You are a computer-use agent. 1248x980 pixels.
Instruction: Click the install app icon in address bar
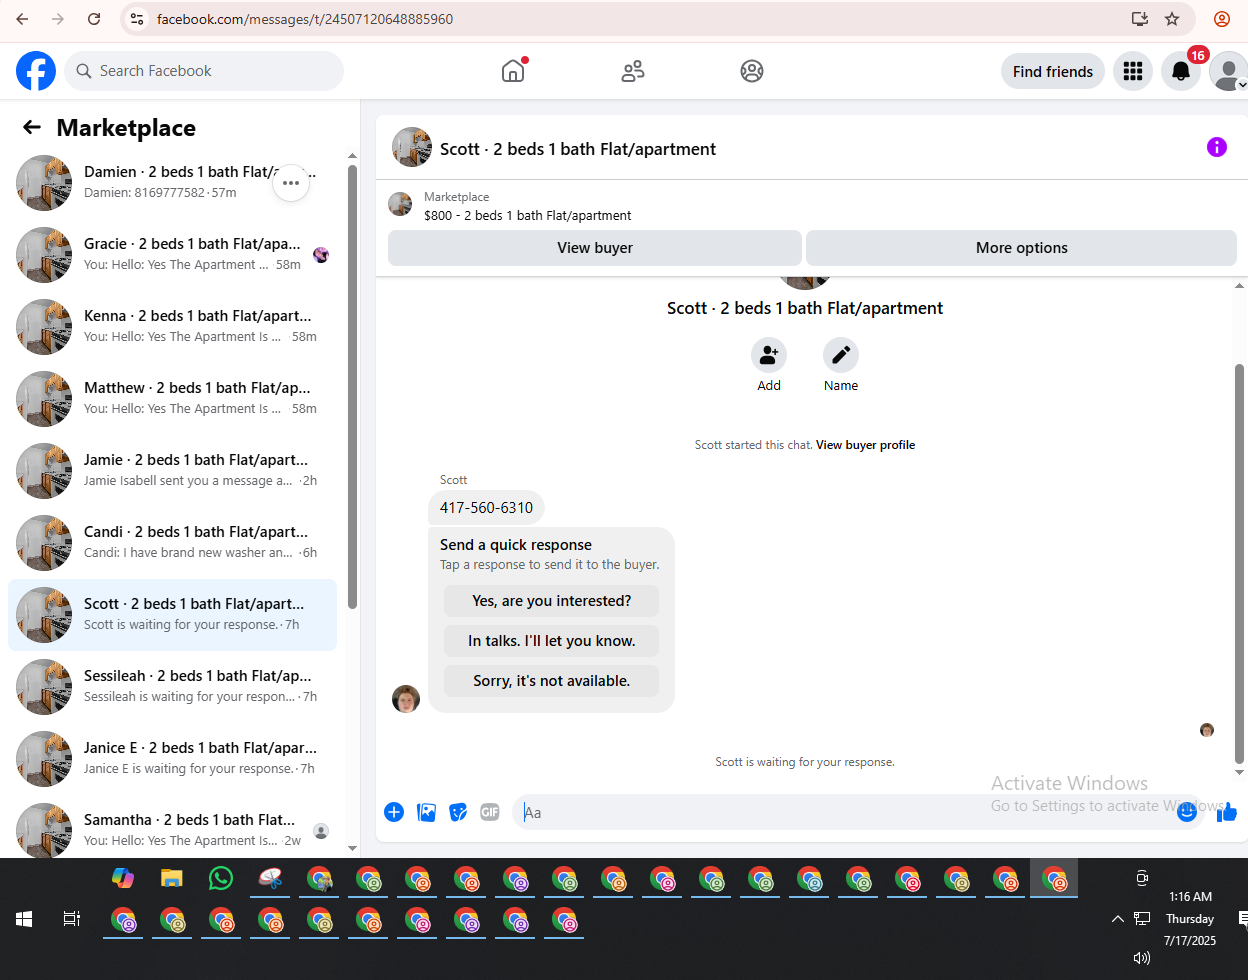1139,19
